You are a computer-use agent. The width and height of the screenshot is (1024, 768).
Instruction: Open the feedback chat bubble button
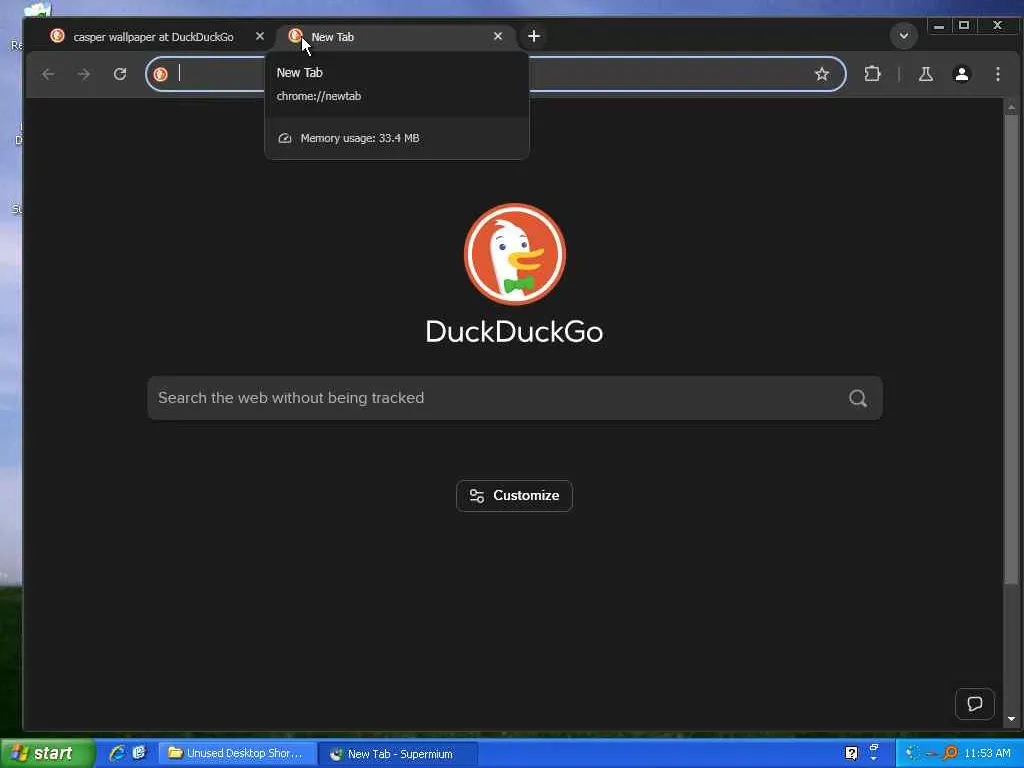(x=974, y=703)
